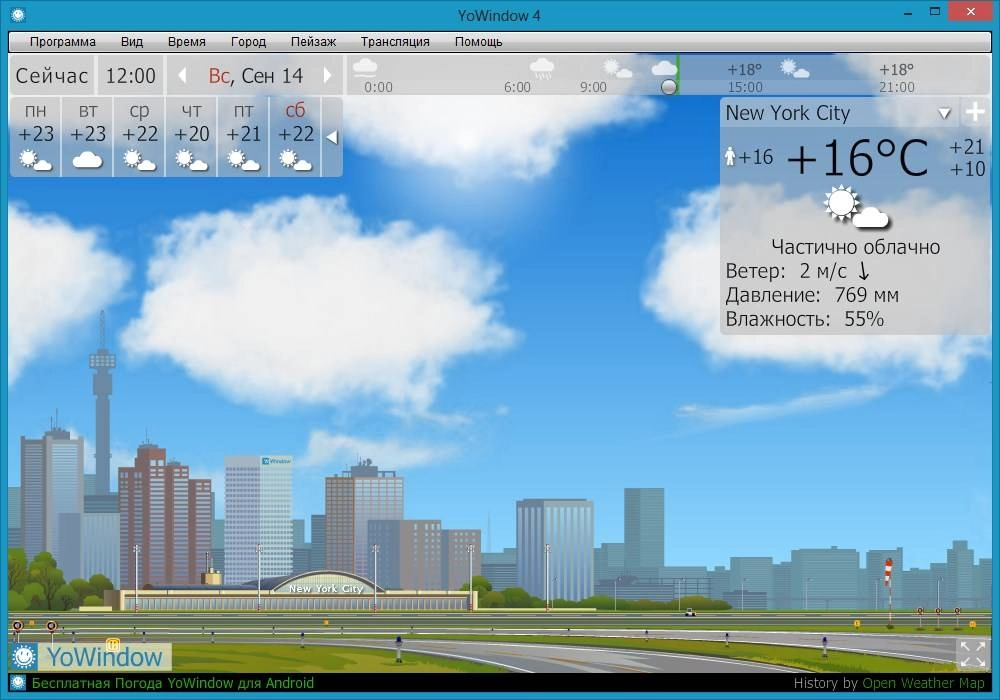Click partly sunny icon above 9:00
The height and width of the screenshot is (700, 1000).
click(617, 68)
